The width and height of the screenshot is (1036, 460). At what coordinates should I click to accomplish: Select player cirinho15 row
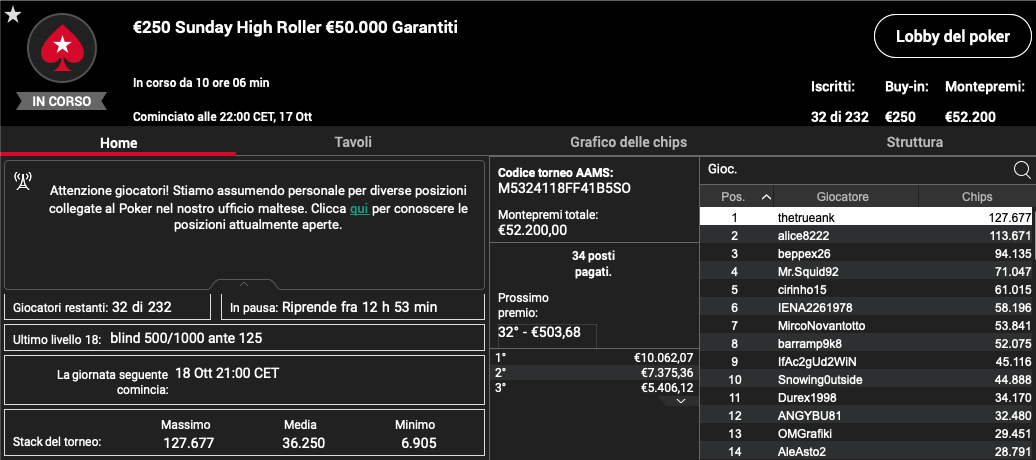tap(867, 289)
